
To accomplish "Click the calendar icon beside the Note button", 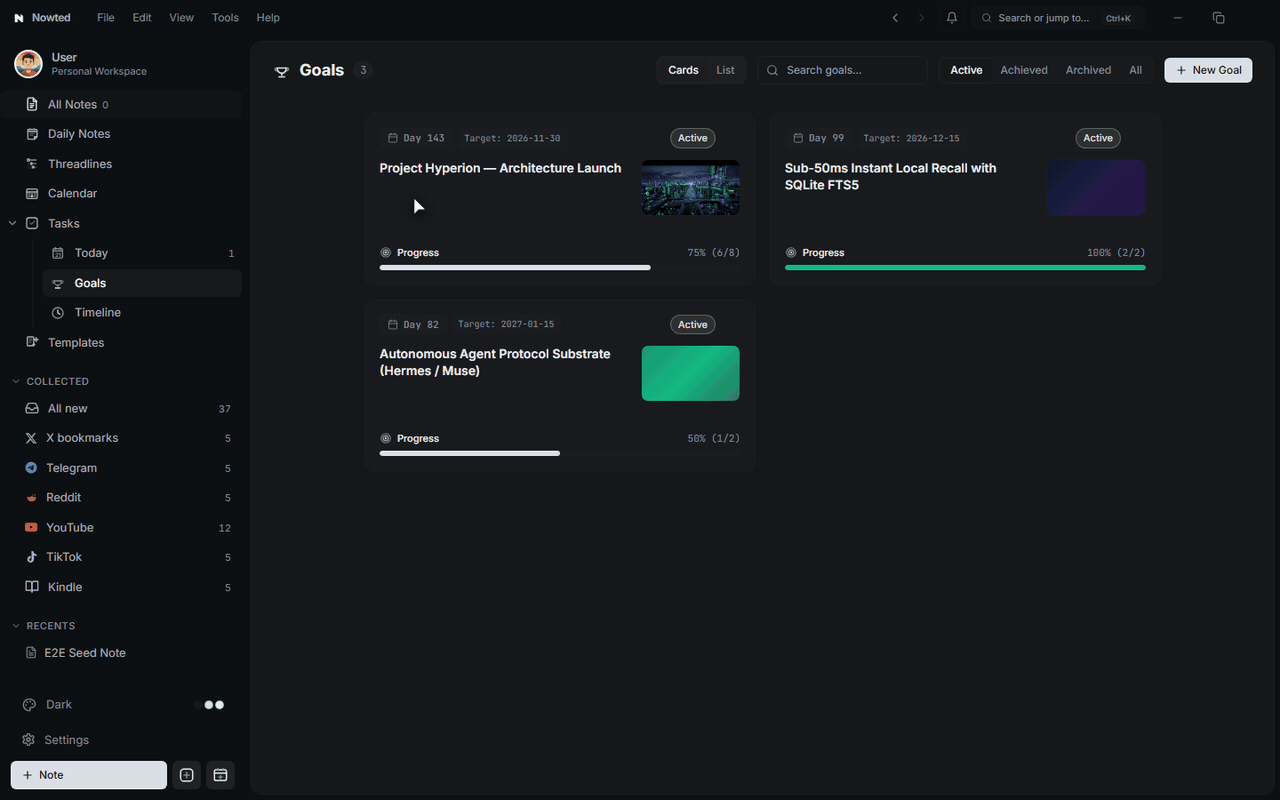I will point(220,775).
